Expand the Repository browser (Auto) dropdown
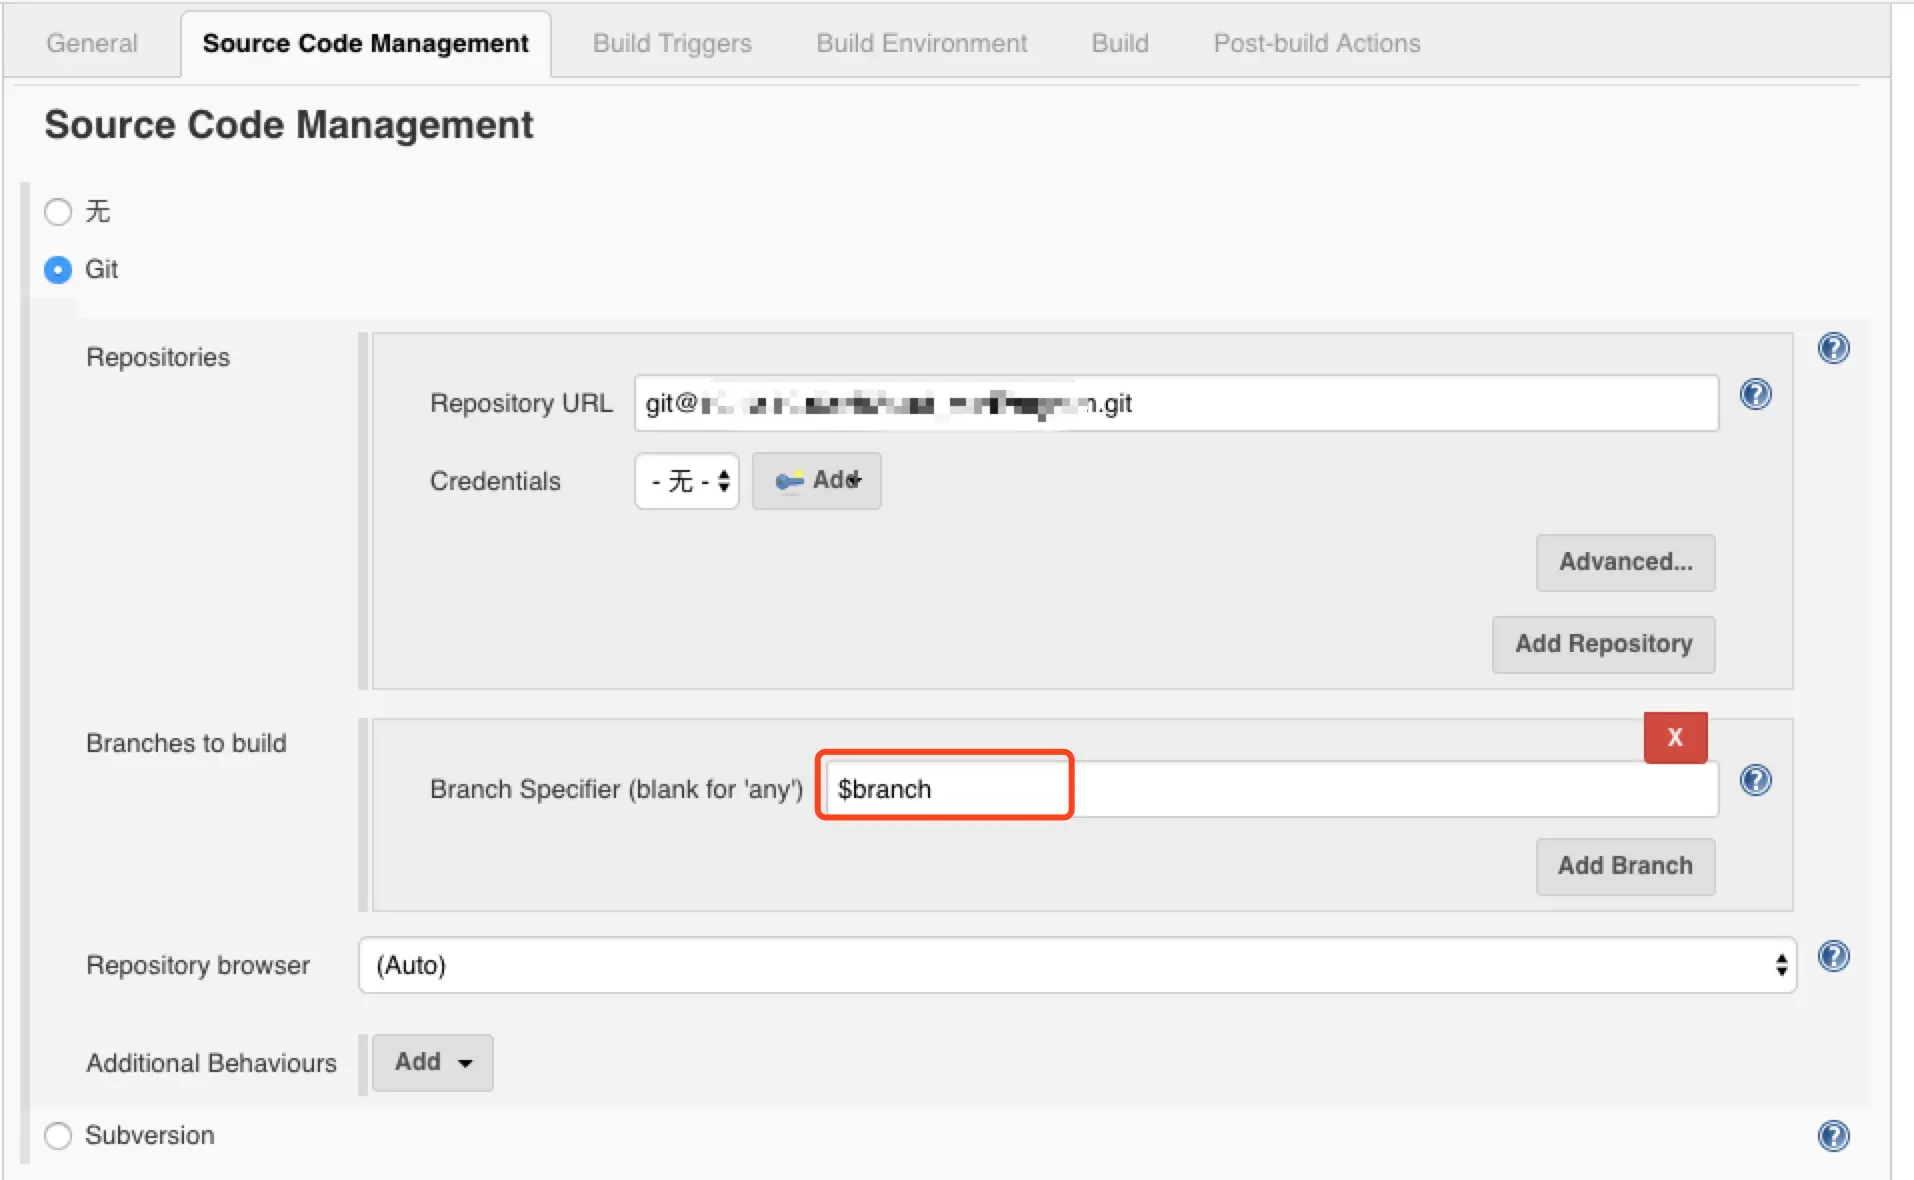 (1077, 965)
